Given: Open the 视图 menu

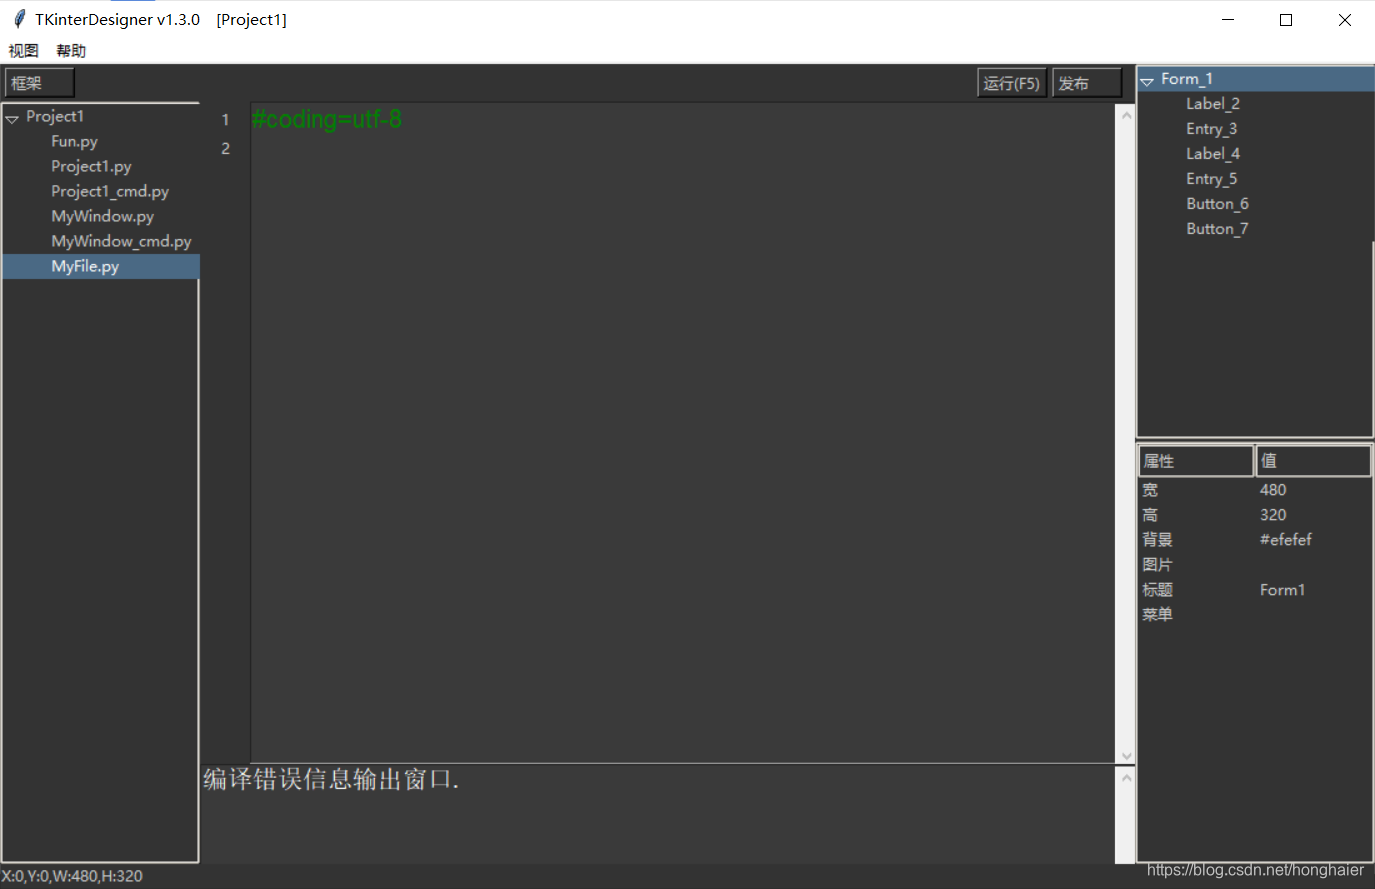Looking at the screenshot, I should 23,51.
